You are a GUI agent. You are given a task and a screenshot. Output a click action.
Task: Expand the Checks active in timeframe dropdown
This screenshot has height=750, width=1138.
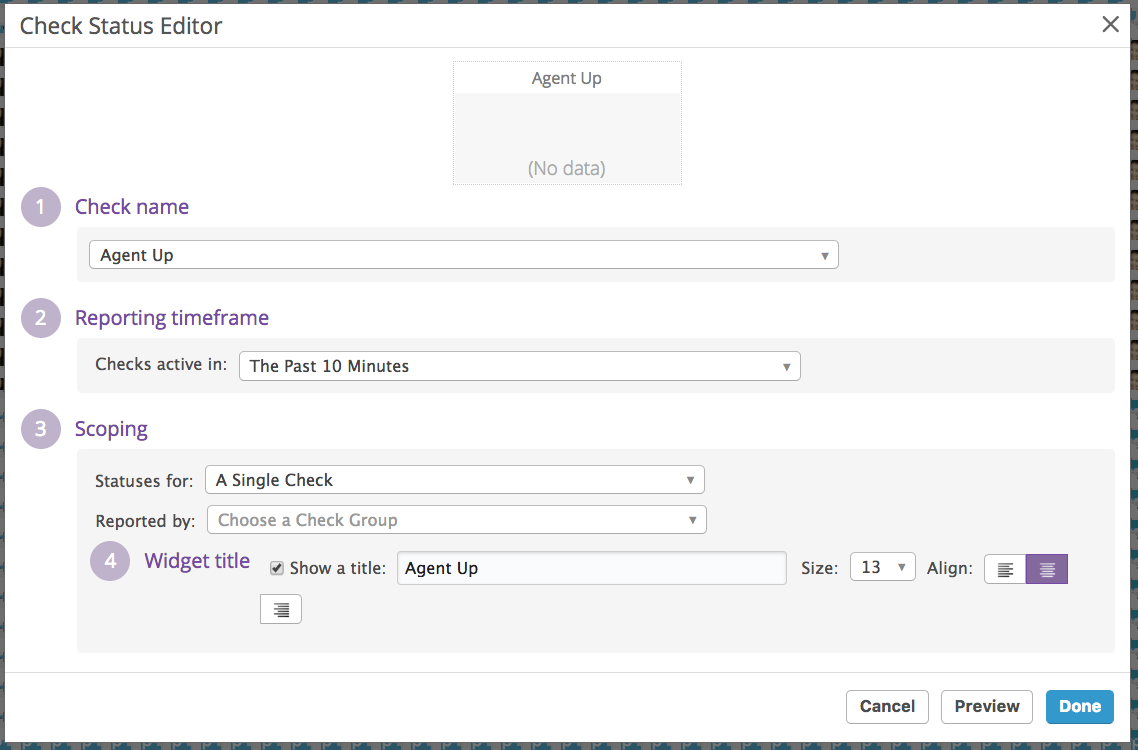pyautogui.click(x=519, y=366)
